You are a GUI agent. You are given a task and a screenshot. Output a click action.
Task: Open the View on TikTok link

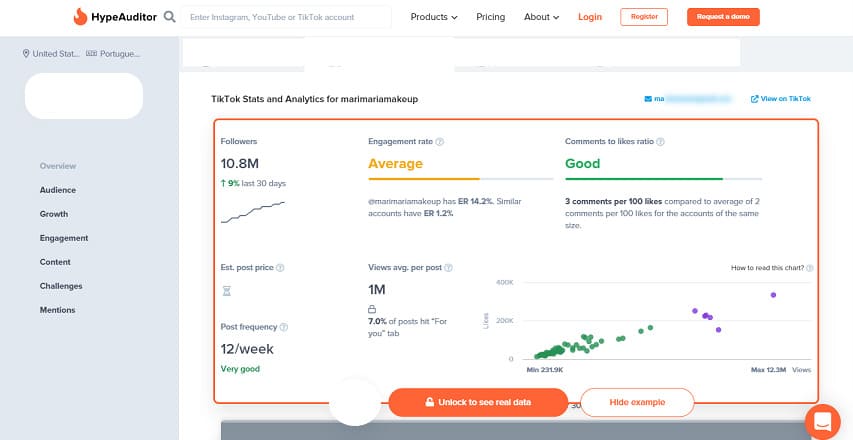780,99
